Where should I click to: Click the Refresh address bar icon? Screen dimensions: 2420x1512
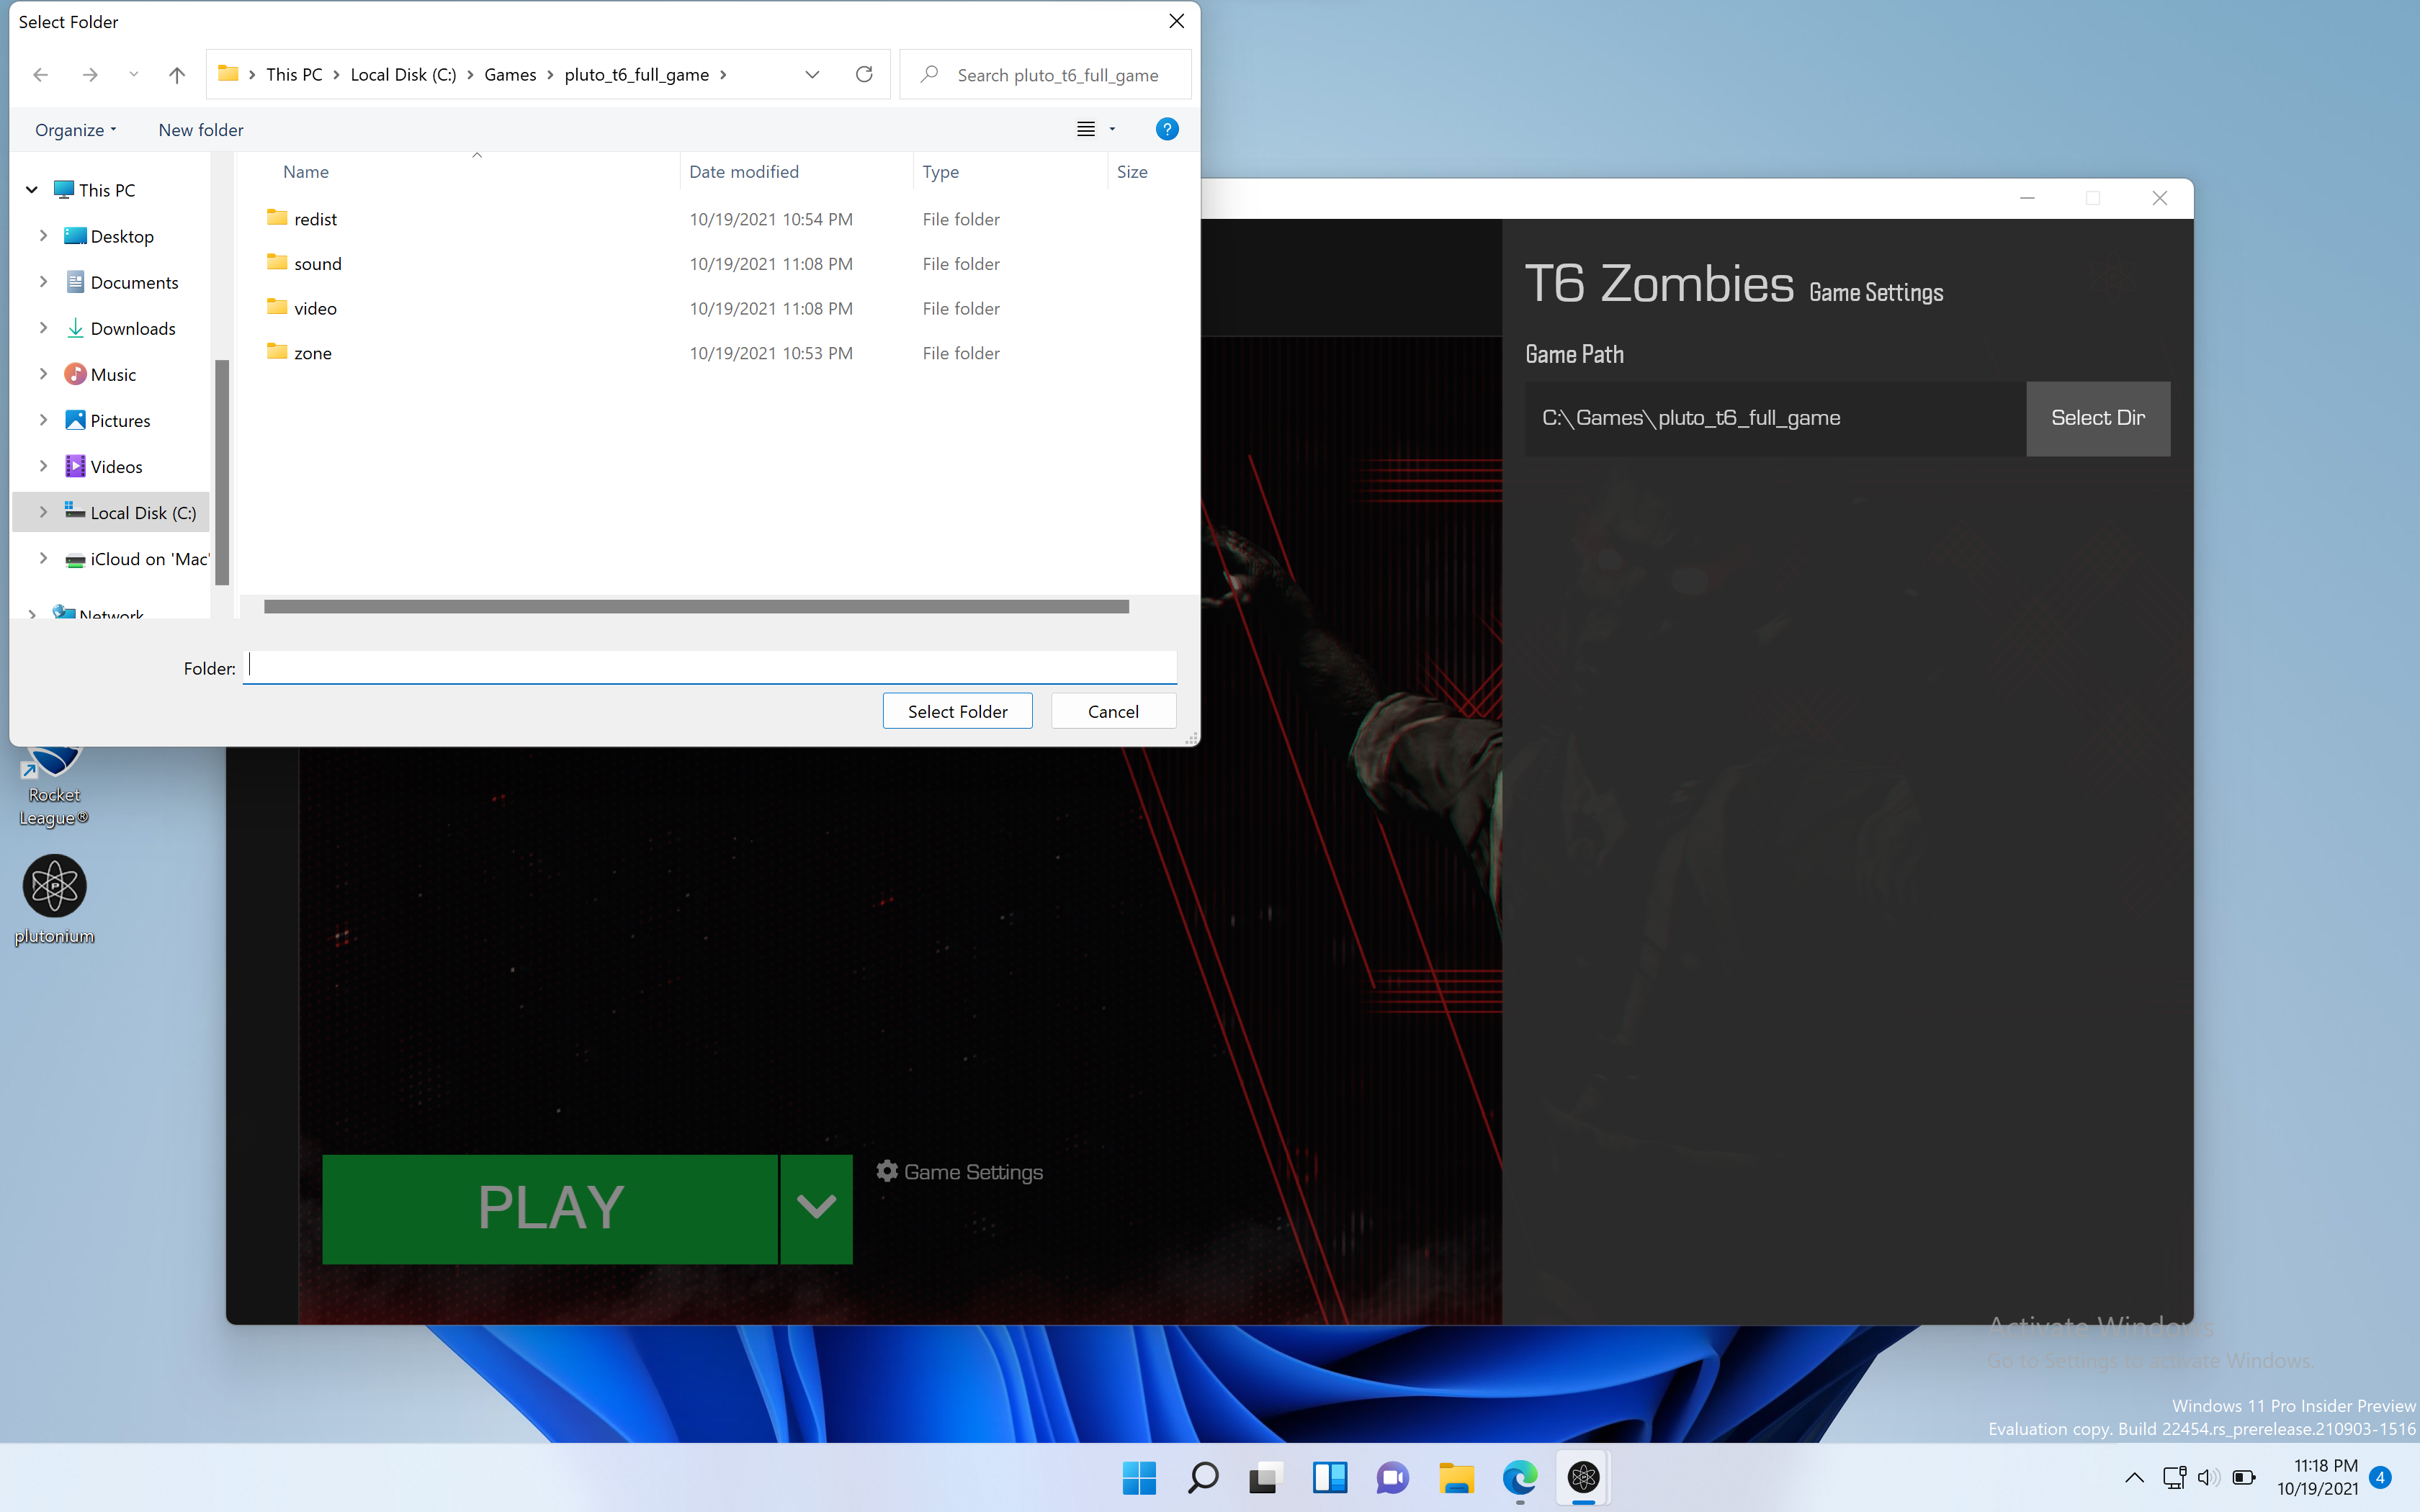[864, 75]
